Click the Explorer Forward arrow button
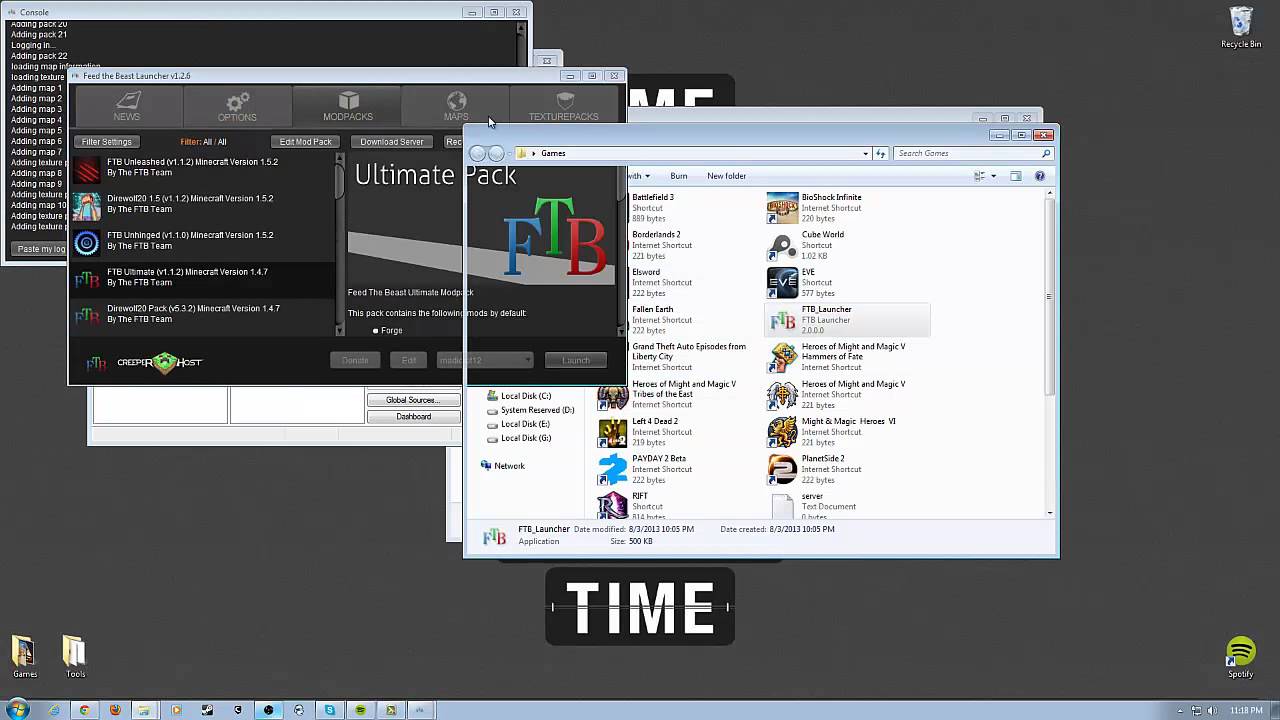Screen dimensions: 1280x720 (496, 153)
